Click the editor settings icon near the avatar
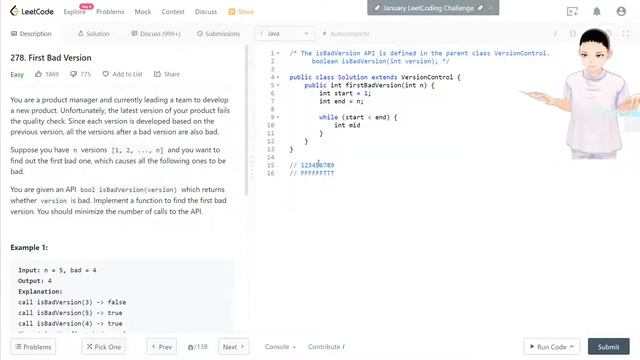The width and height of the screenshot is (640, 360). tap(608, 33)
